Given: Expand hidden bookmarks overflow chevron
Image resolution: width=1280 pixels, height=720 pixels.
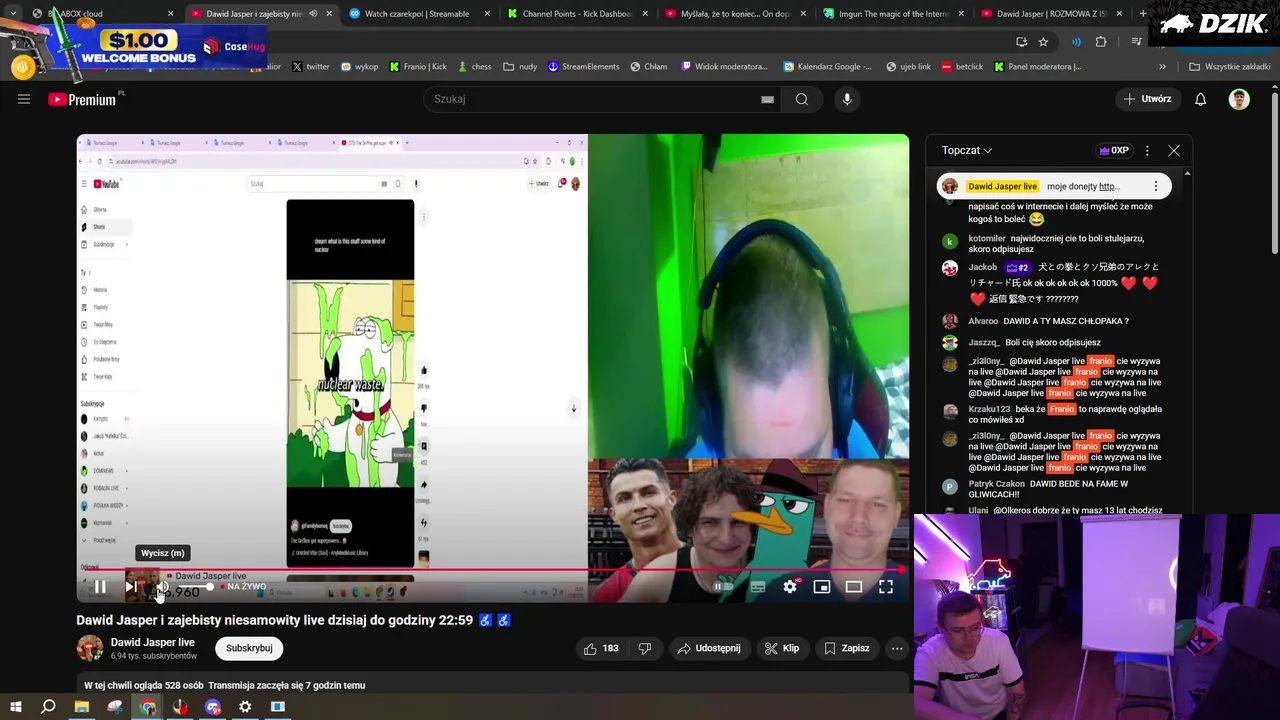Looking at the screenshot, I should [x=1162, y=67].
